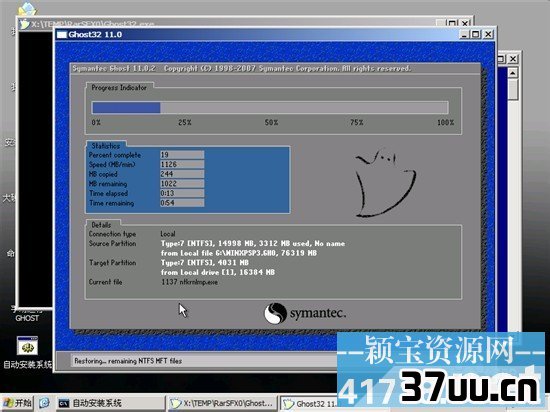The height and width of the screenshot is (412, 550).
Task: Click the 100% progress marker
Action: (445, 122)
